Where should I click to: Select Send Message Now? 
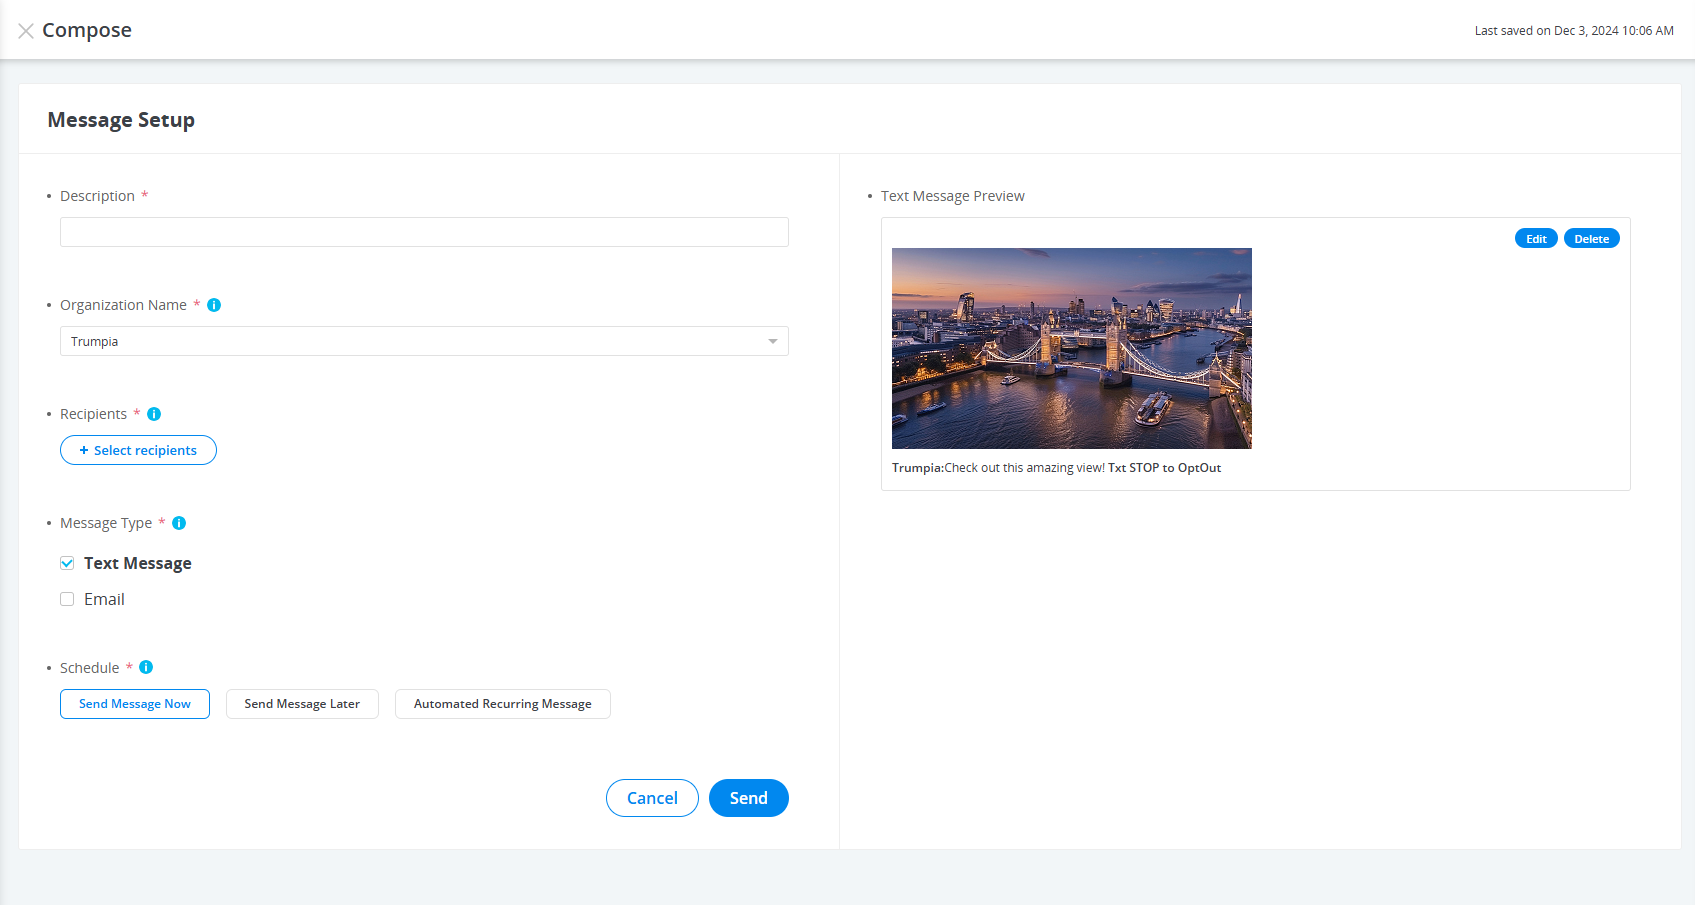134,703
